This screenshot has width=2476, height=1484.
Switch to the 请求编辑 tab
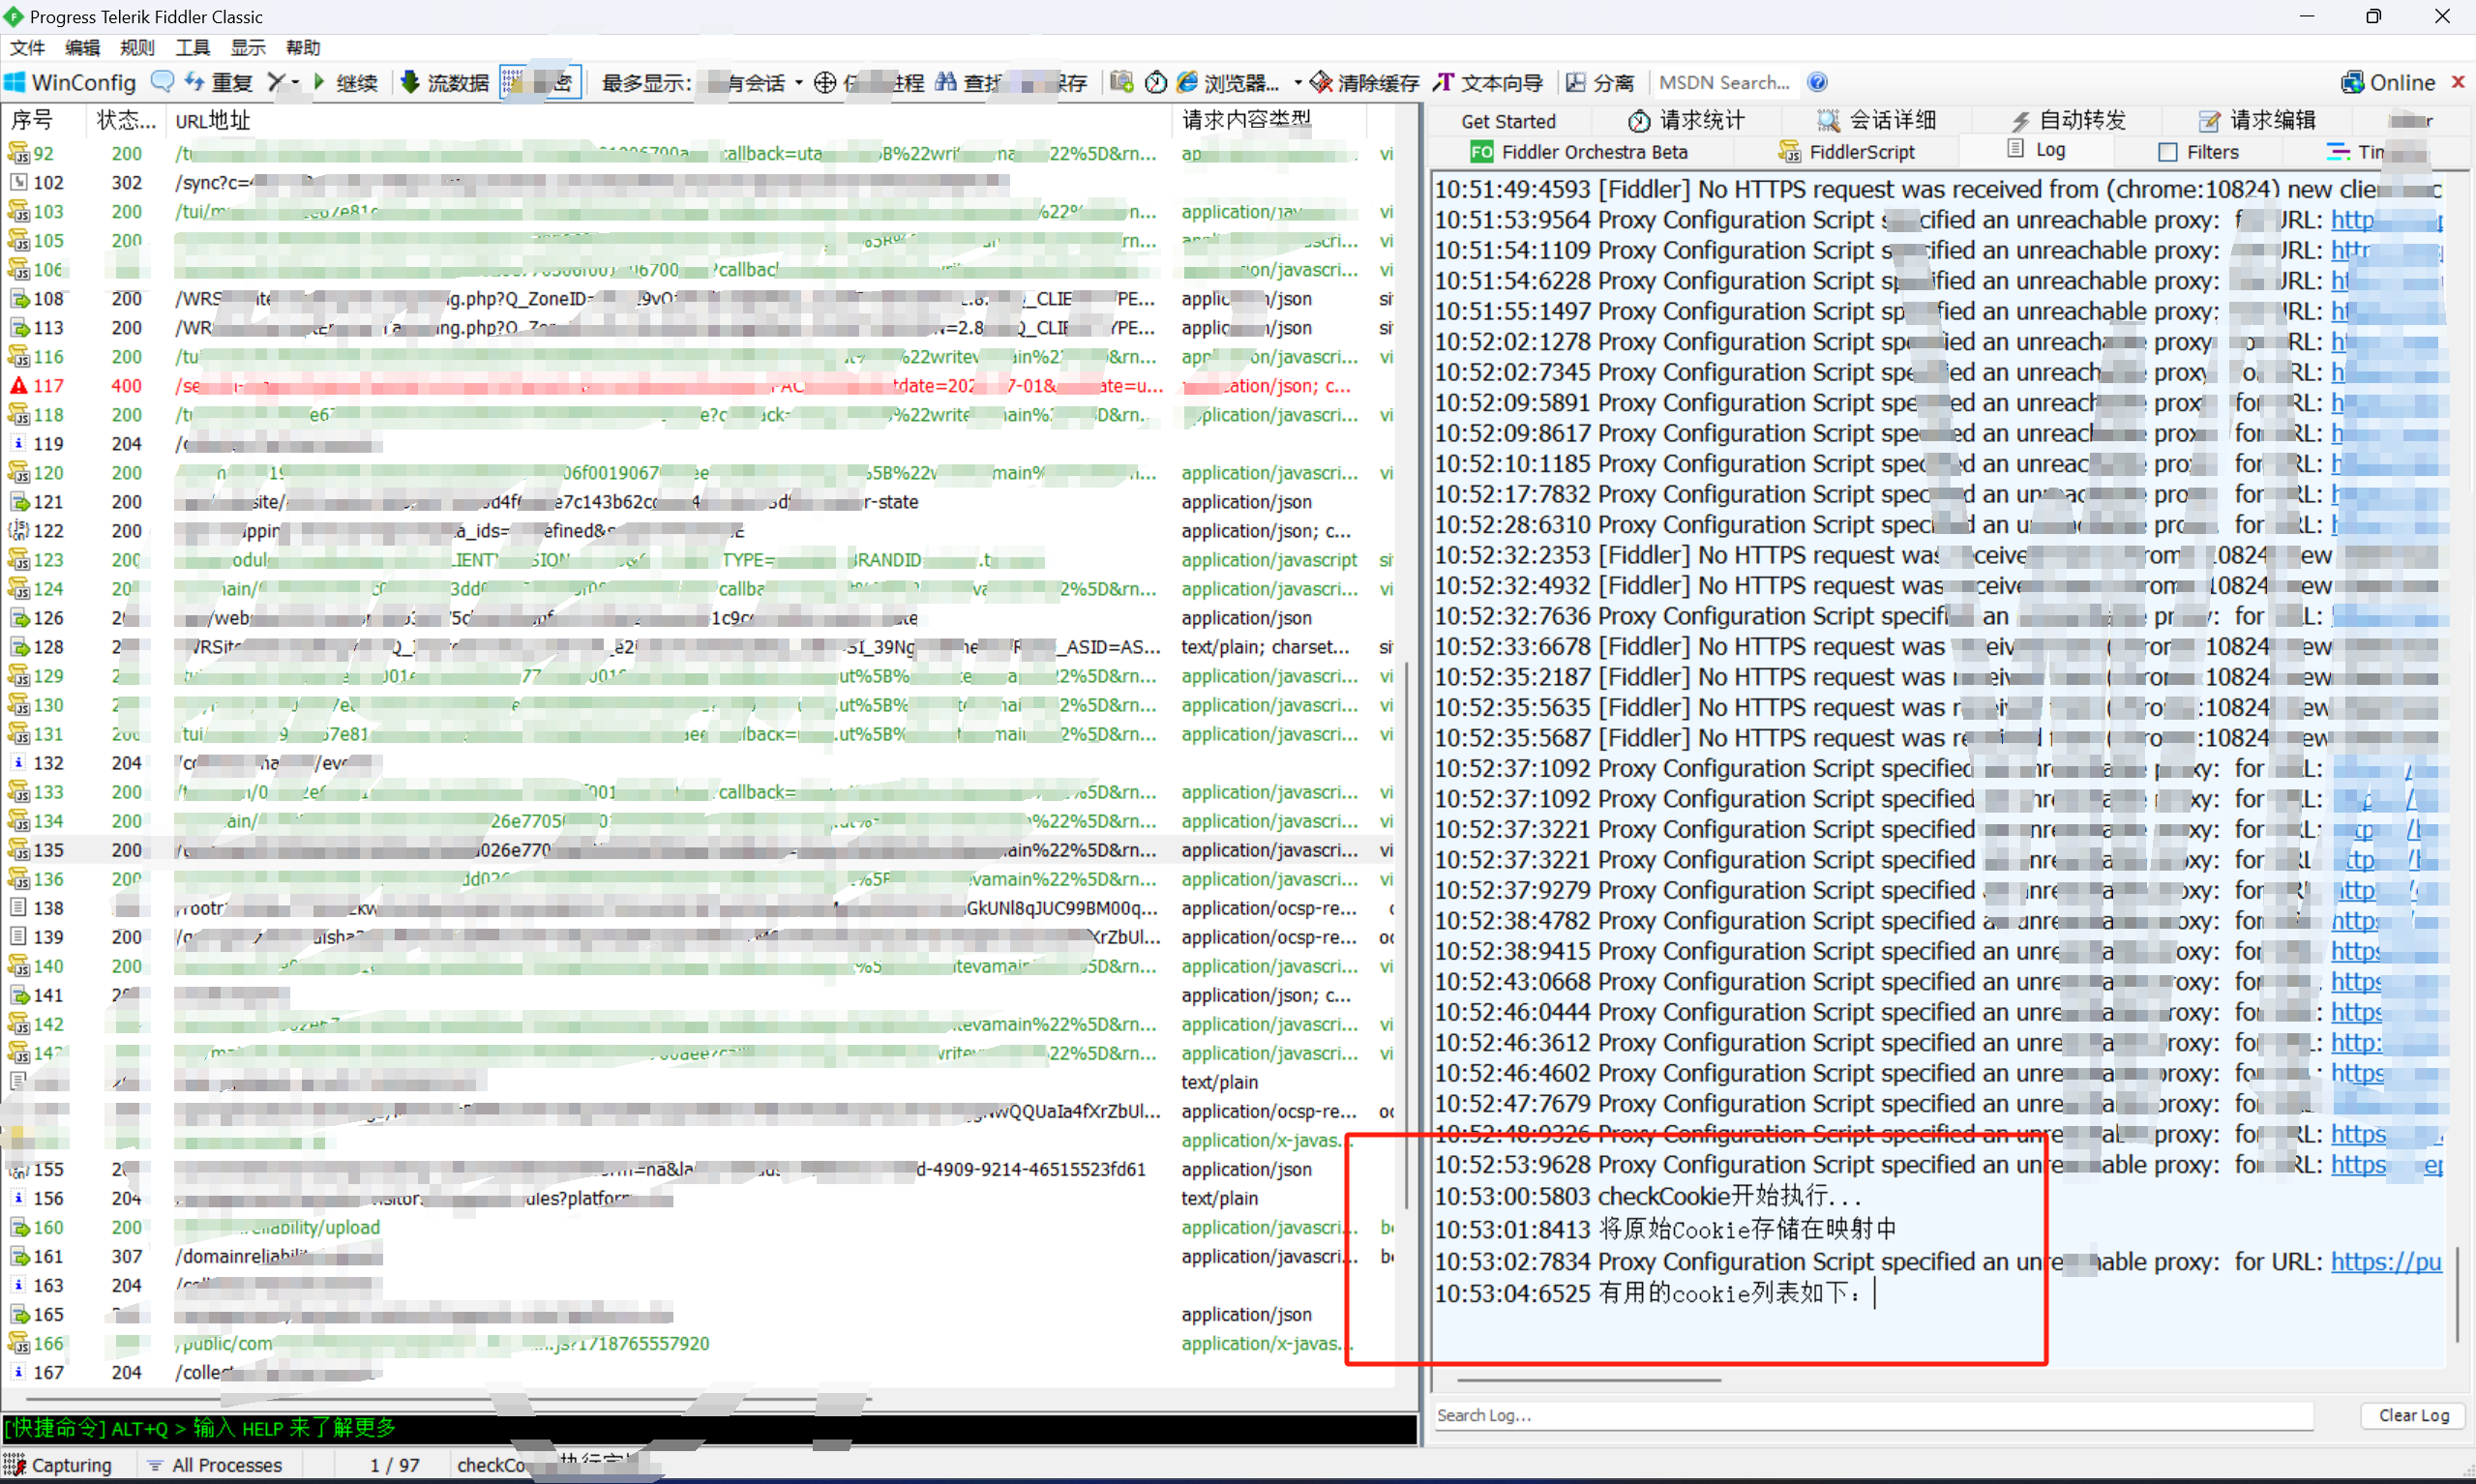point(2258,121)
